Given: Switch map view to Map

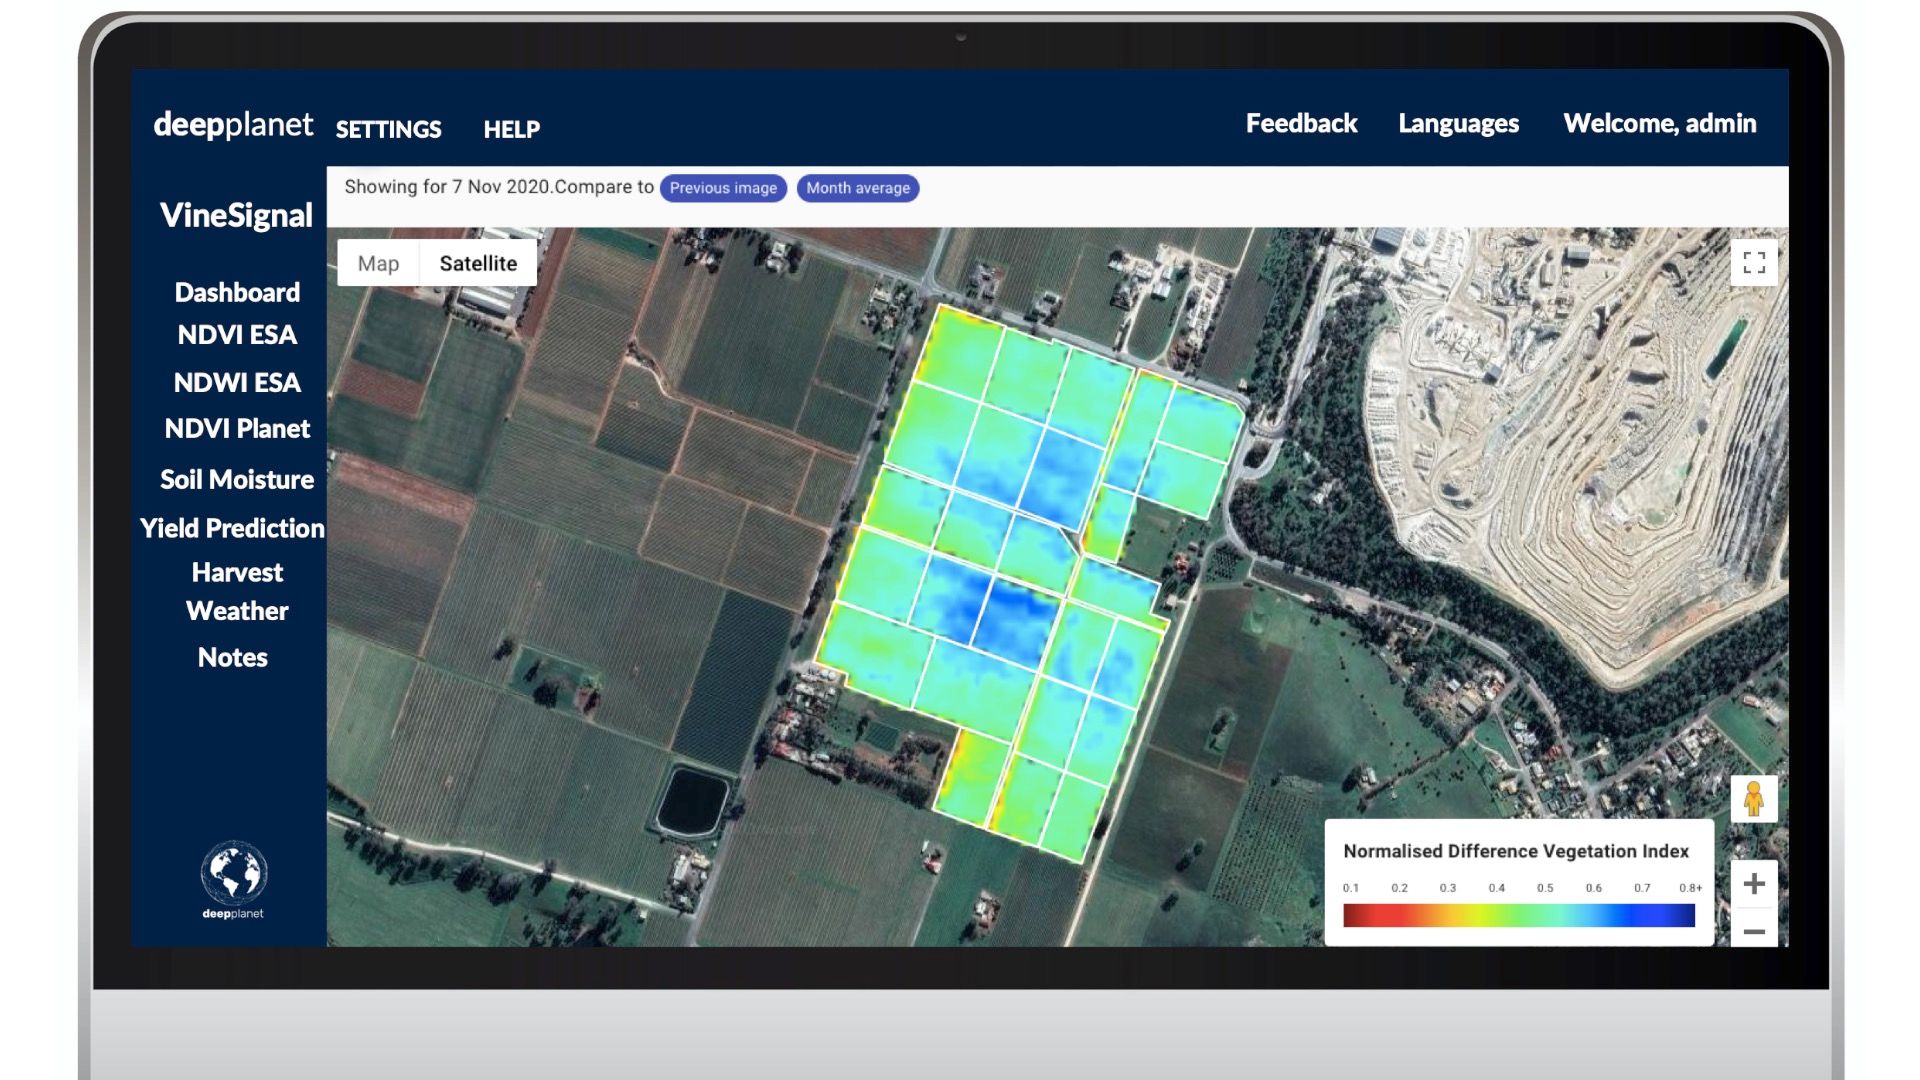Looking at the screenshot, I should coord(378,263).
